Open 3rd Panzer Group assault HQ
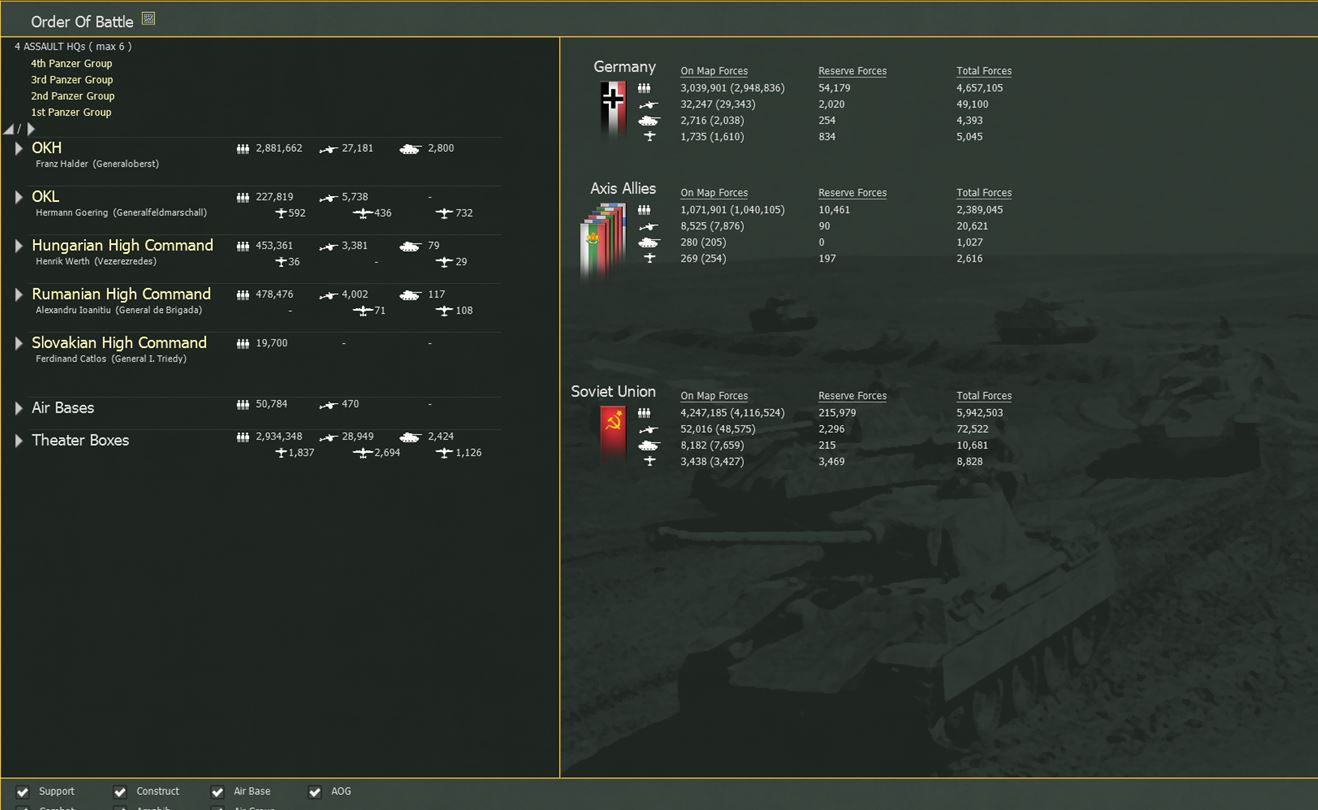The height and width of the screenshot is (810, 1318). [x=71, y=80]
